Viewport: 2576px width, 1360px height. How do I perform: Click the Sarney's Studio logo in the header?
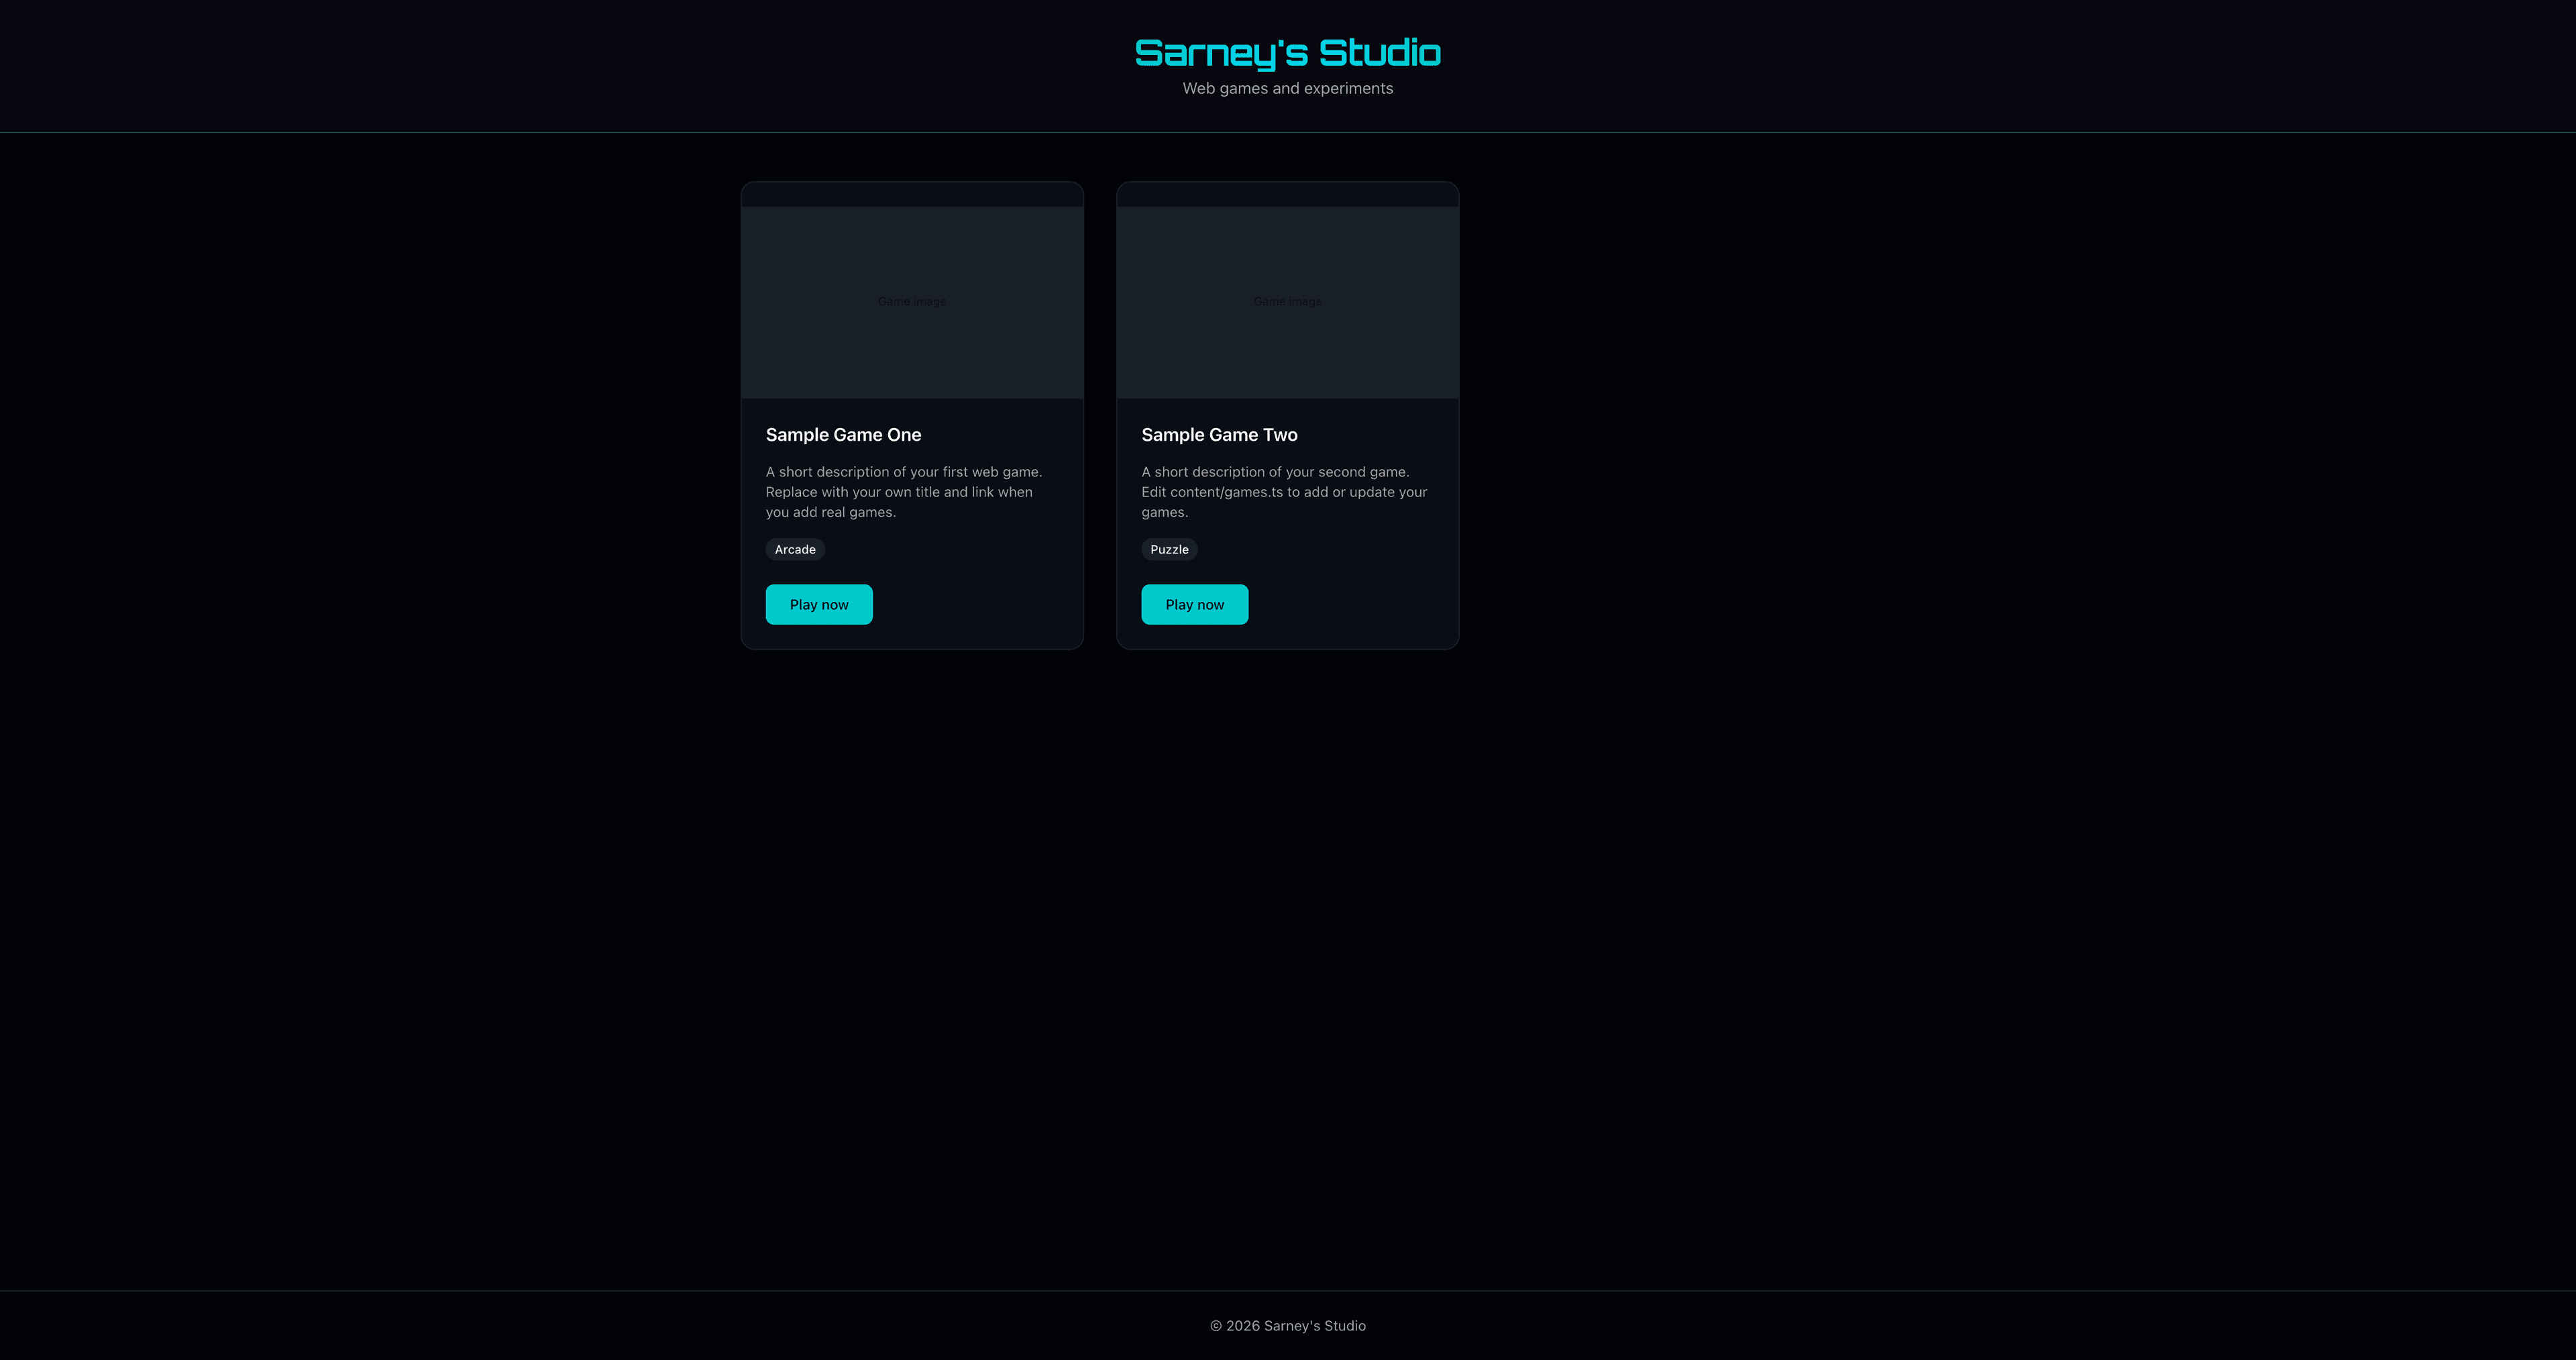click(x=1287, y=52)
